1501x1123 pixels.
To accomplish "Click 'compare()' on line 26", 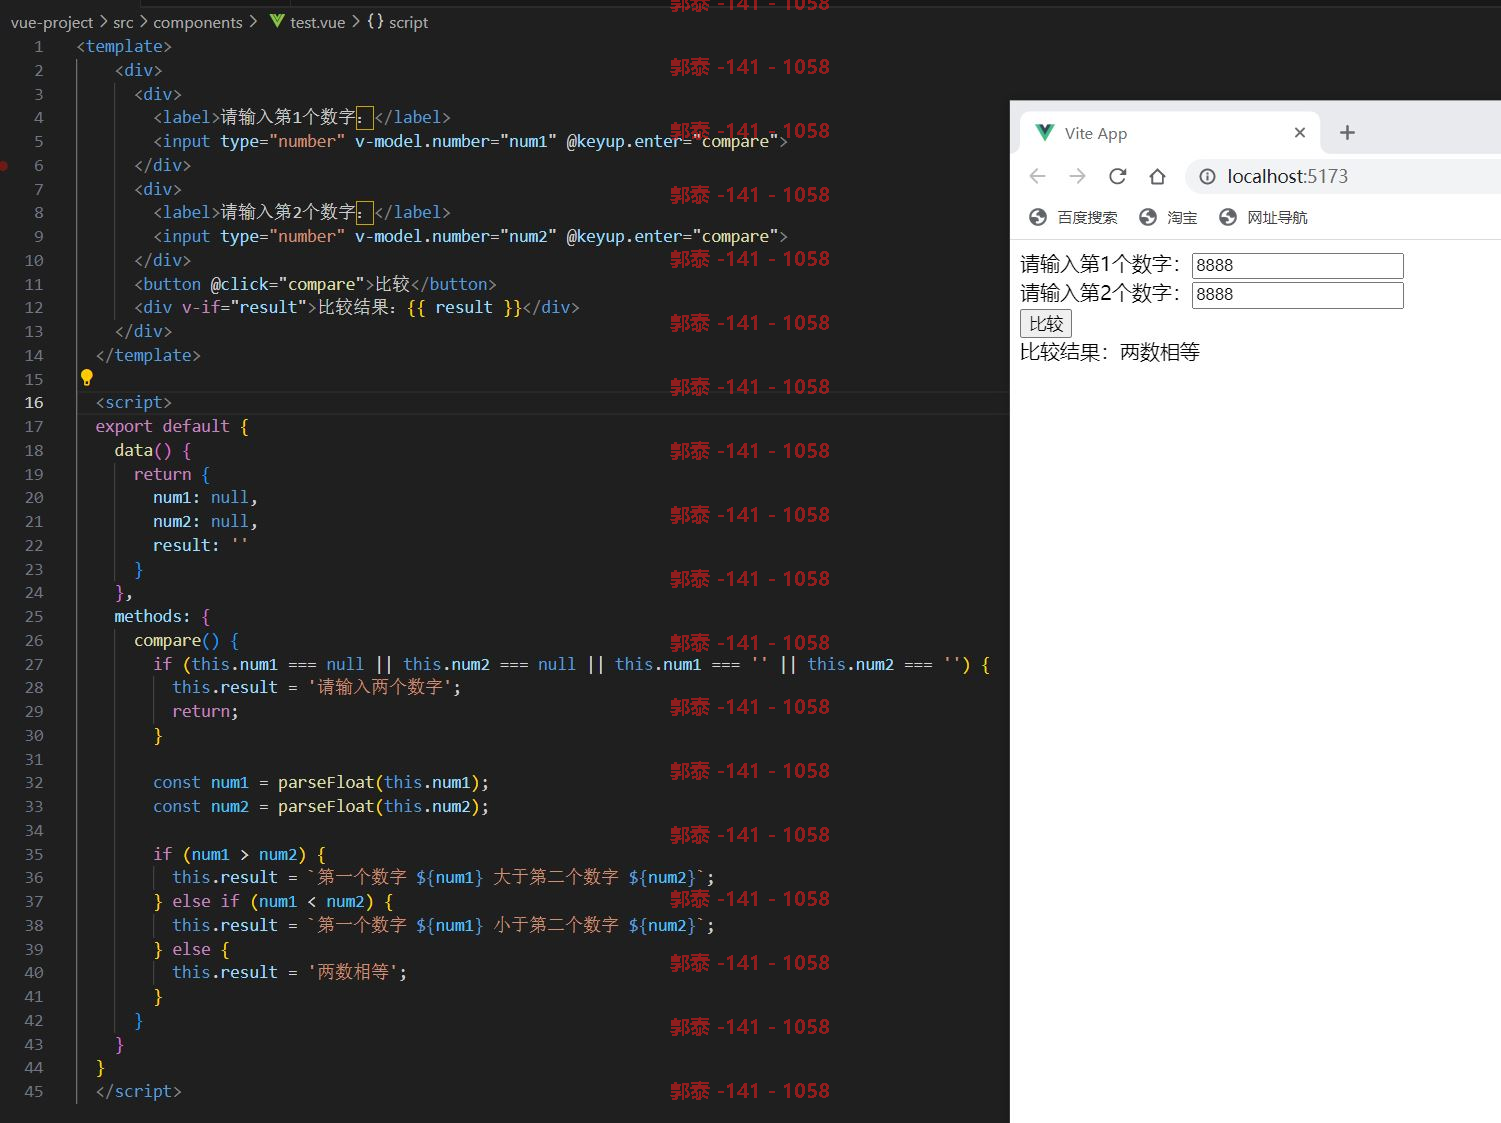I will (x=177, y=640).
